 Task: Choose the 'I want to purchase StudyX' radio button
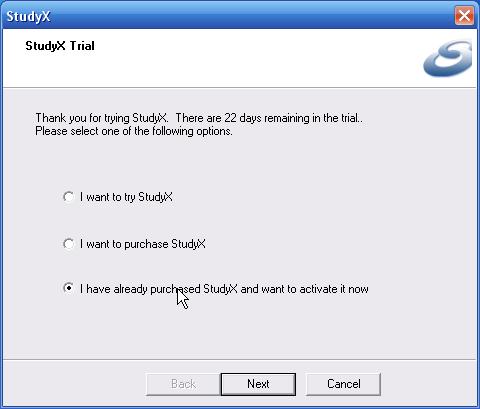click(x=68, y=244)
